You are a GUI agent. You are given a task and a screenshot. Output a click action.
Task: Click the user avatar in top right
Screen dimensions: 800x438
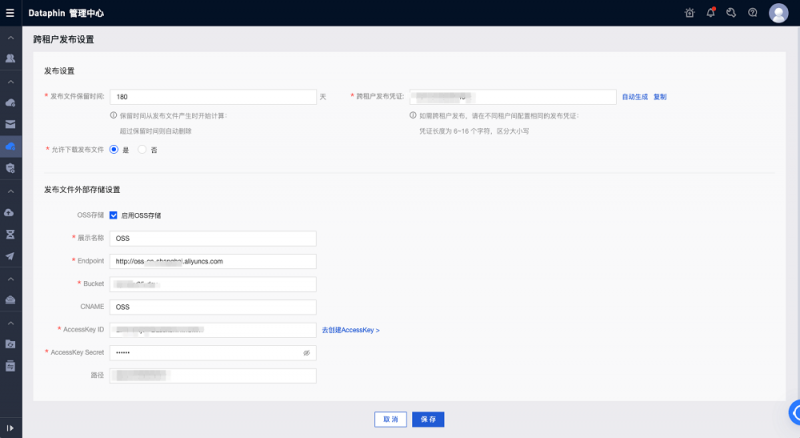click(778, 13)
